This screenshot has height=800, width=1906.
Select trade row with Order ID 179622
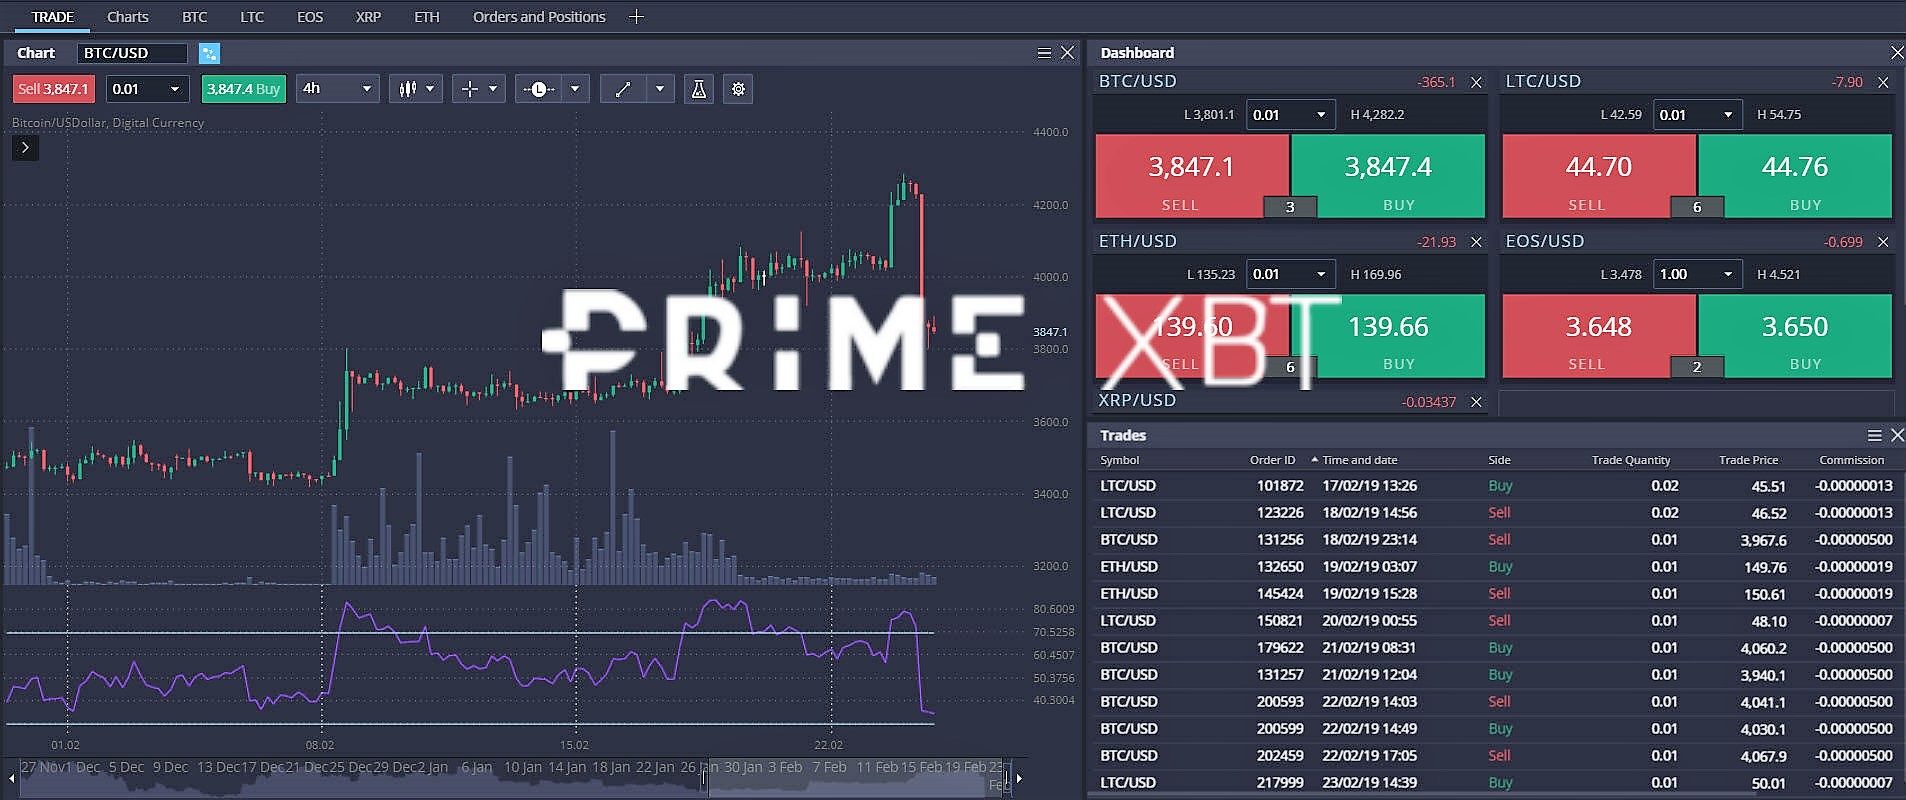pyautogui.click(x=1496, y=648)
